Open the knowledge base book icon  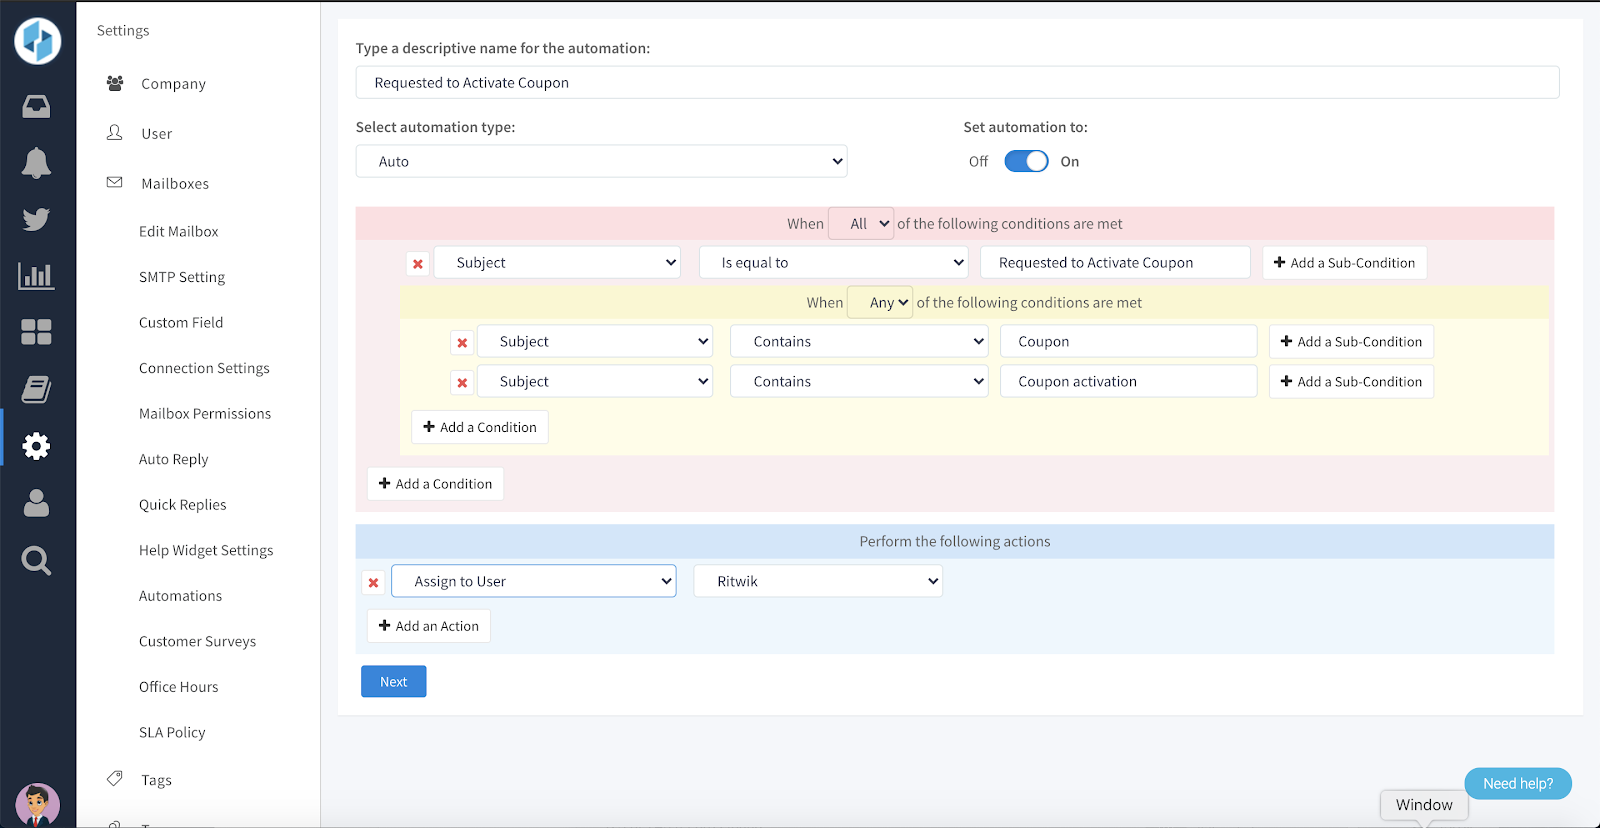pyautogui.click(x=36, y=389)
